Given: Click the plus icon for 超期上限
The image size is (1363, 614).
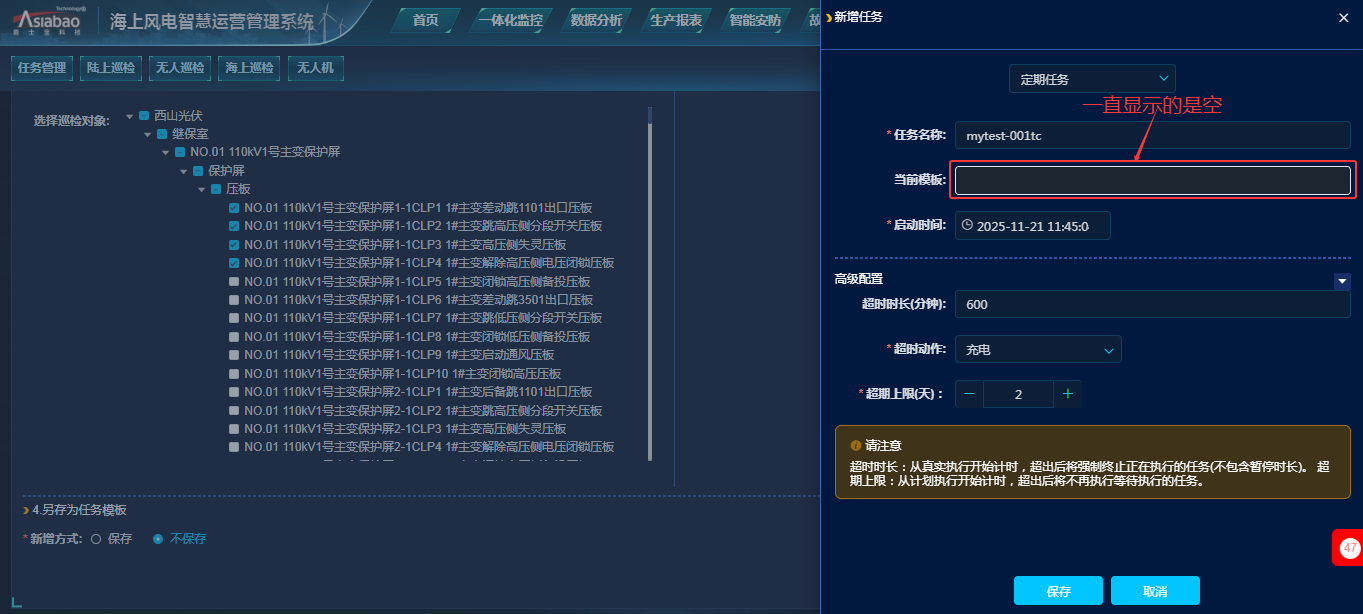Looking at the screenshot, I should [x=1067, y=394].
